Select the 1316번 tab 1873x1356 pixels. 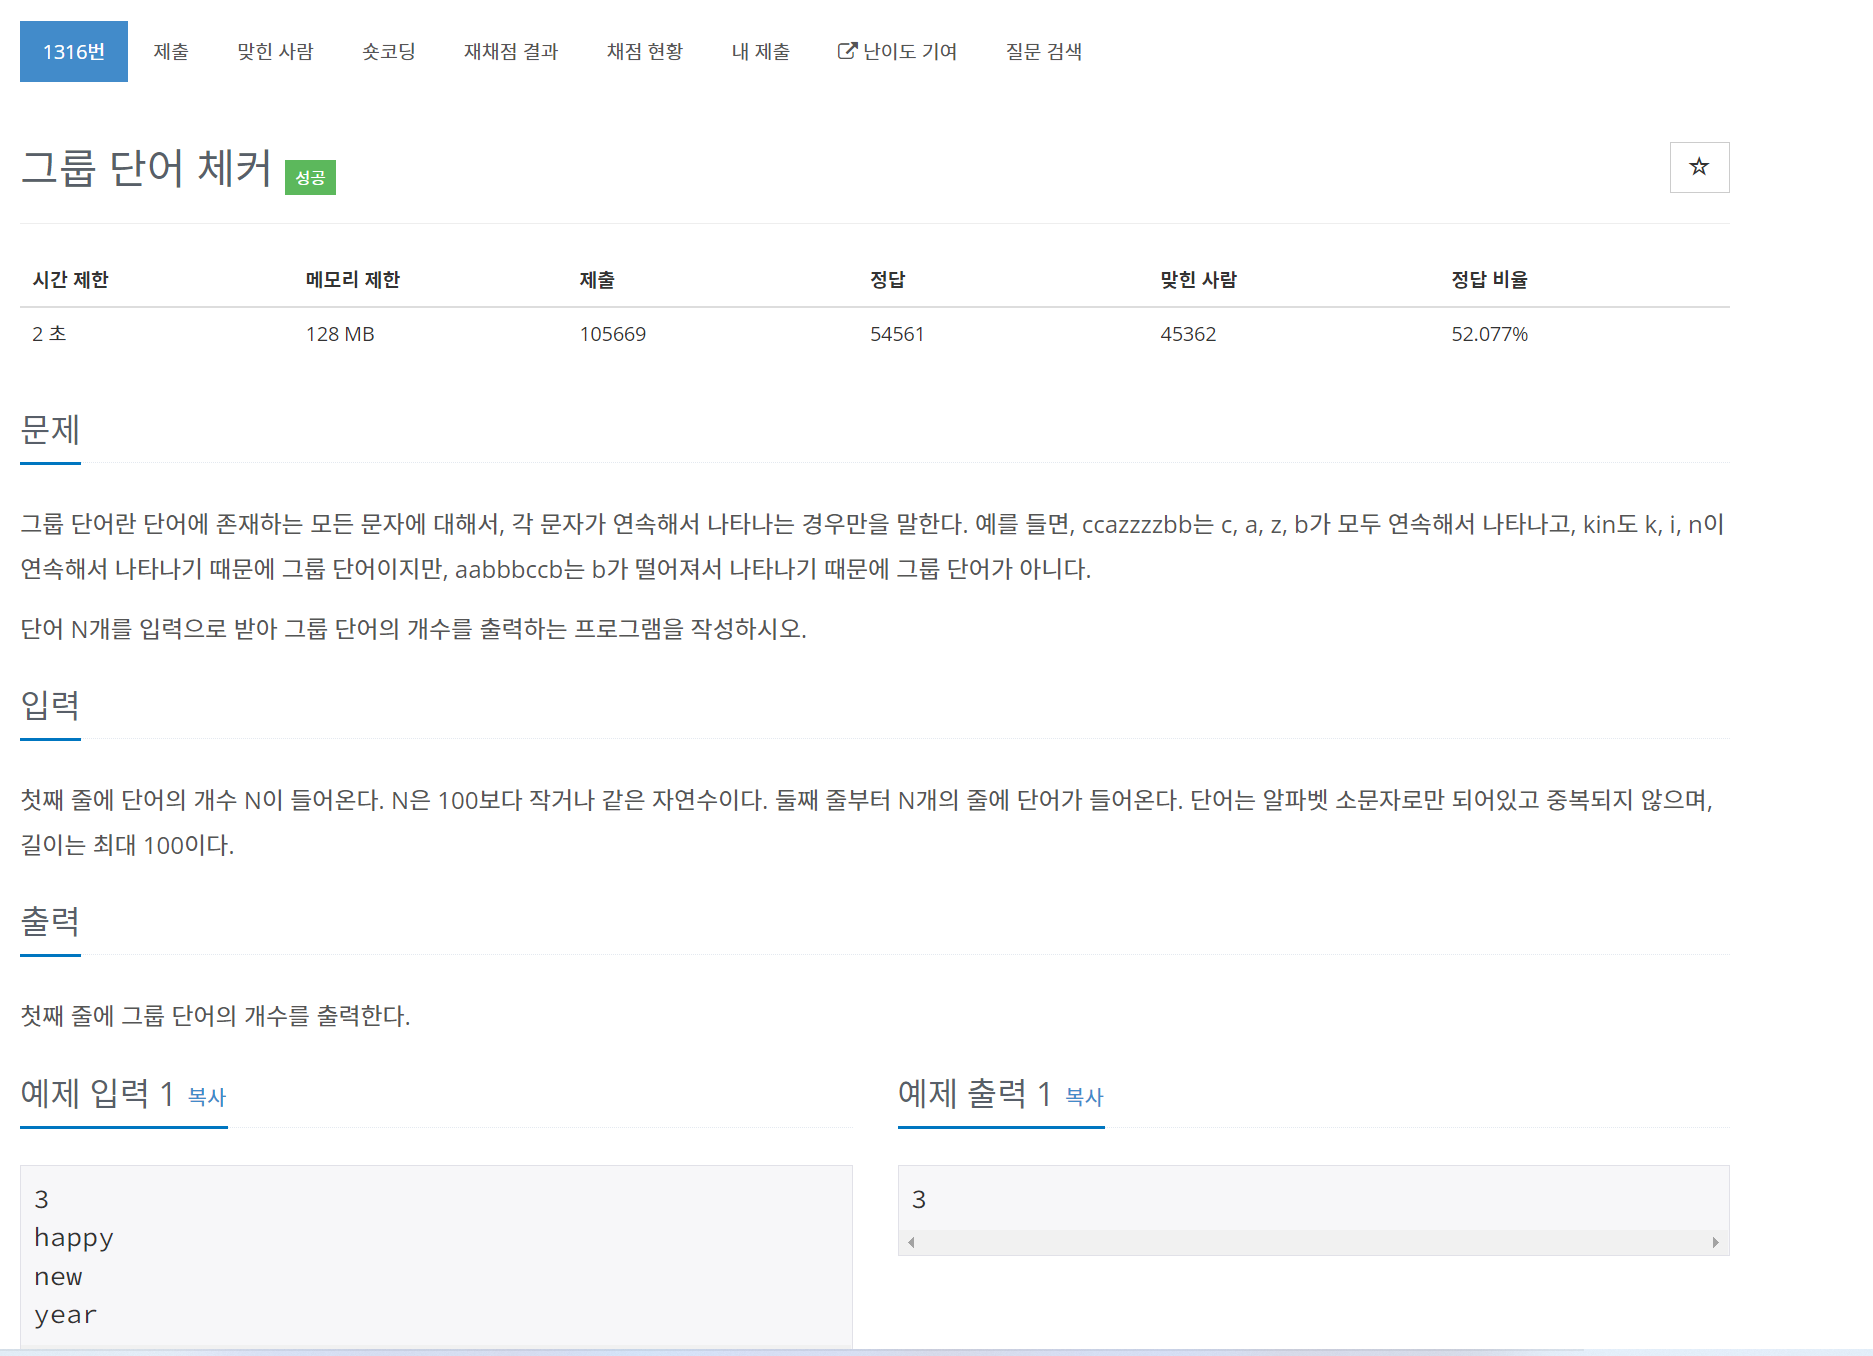coord(74,51)
